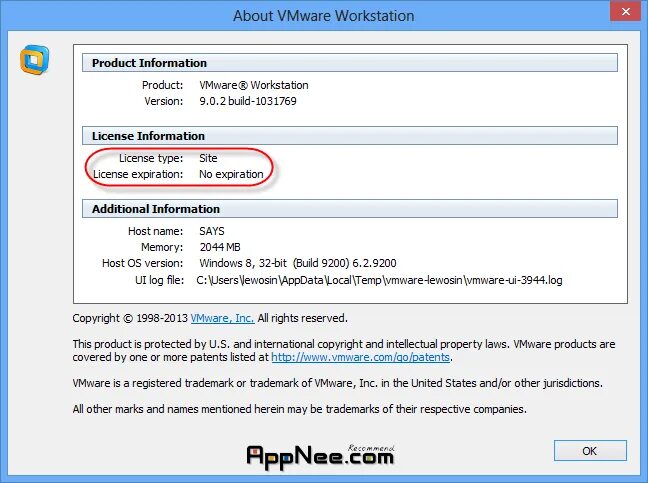Click license type value Site

point(208,158)
